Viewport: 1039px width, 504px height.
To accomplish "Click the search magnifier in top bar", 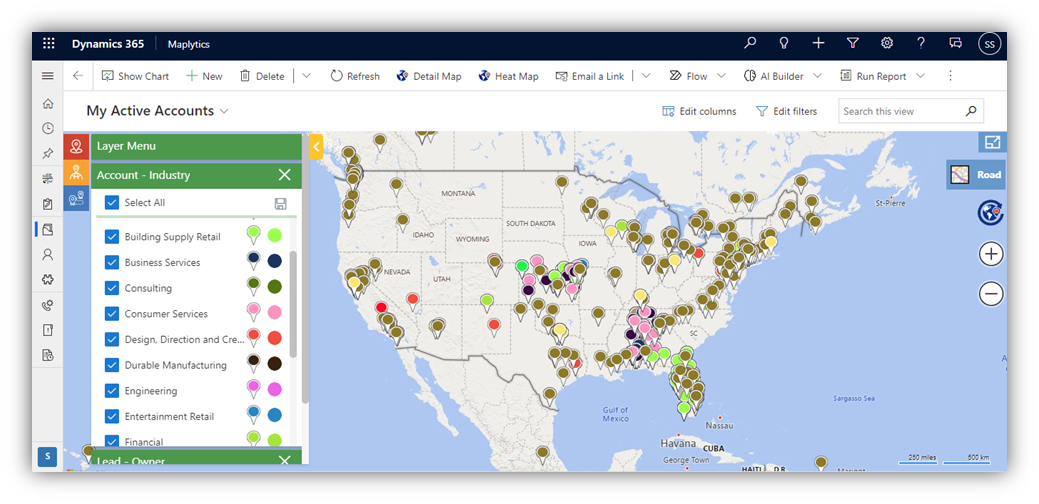I will (749, 43).
